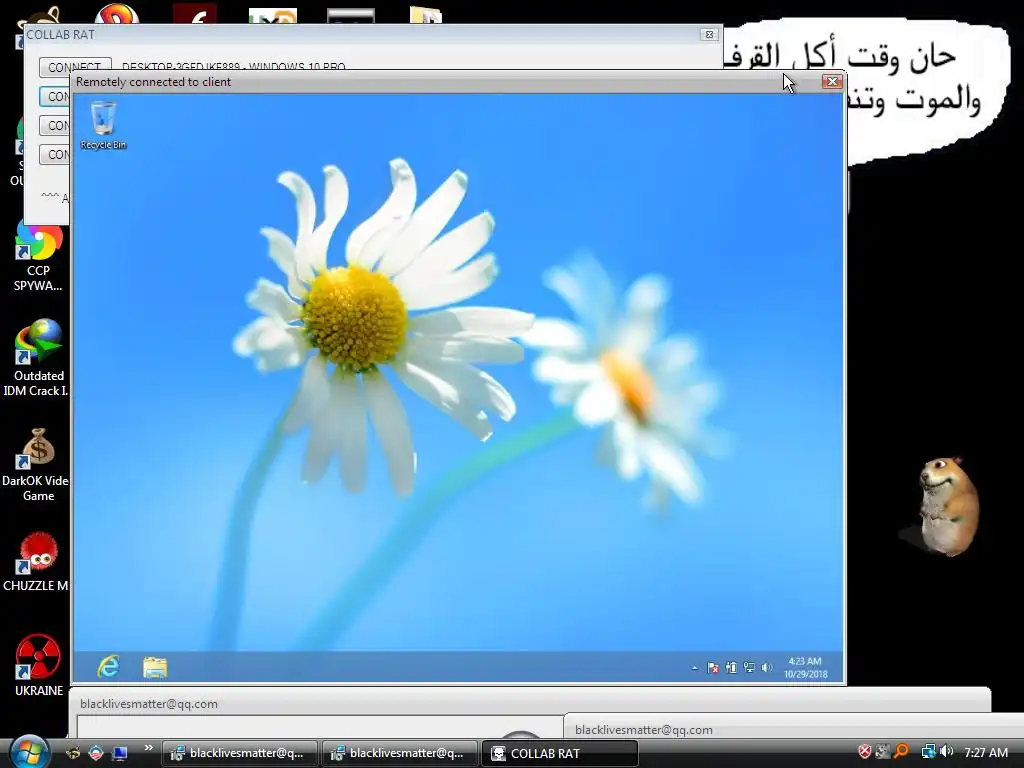Screen dimensions: 1024x768
Task: Show hidden tray icons on remote client
Action: (694, 668)
